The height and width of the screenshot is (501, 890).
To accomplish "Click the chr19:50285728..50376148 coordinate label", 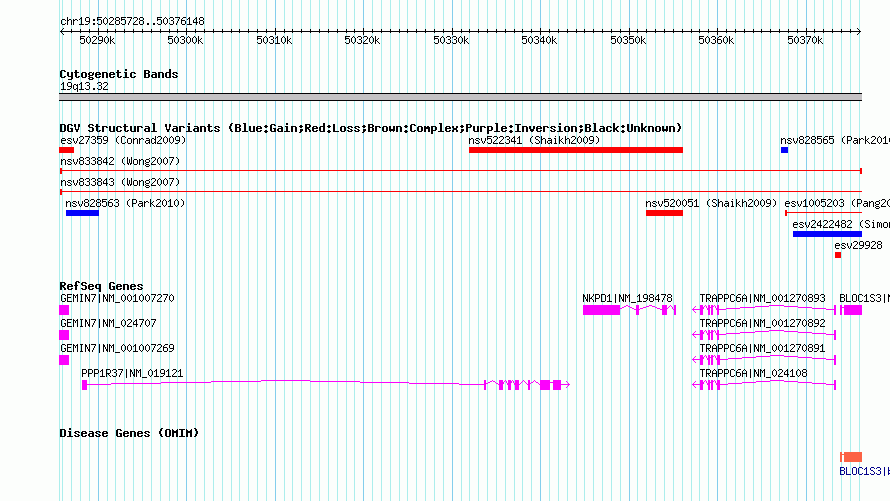I will tap(132, 21).
